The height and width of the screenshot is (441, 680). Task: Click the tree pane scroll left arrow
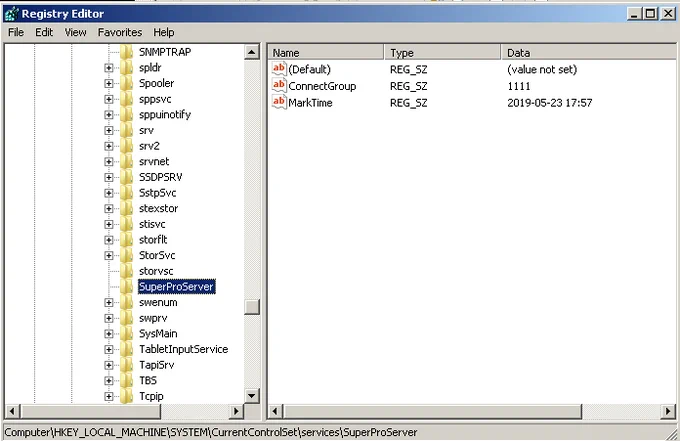(12, 411)
